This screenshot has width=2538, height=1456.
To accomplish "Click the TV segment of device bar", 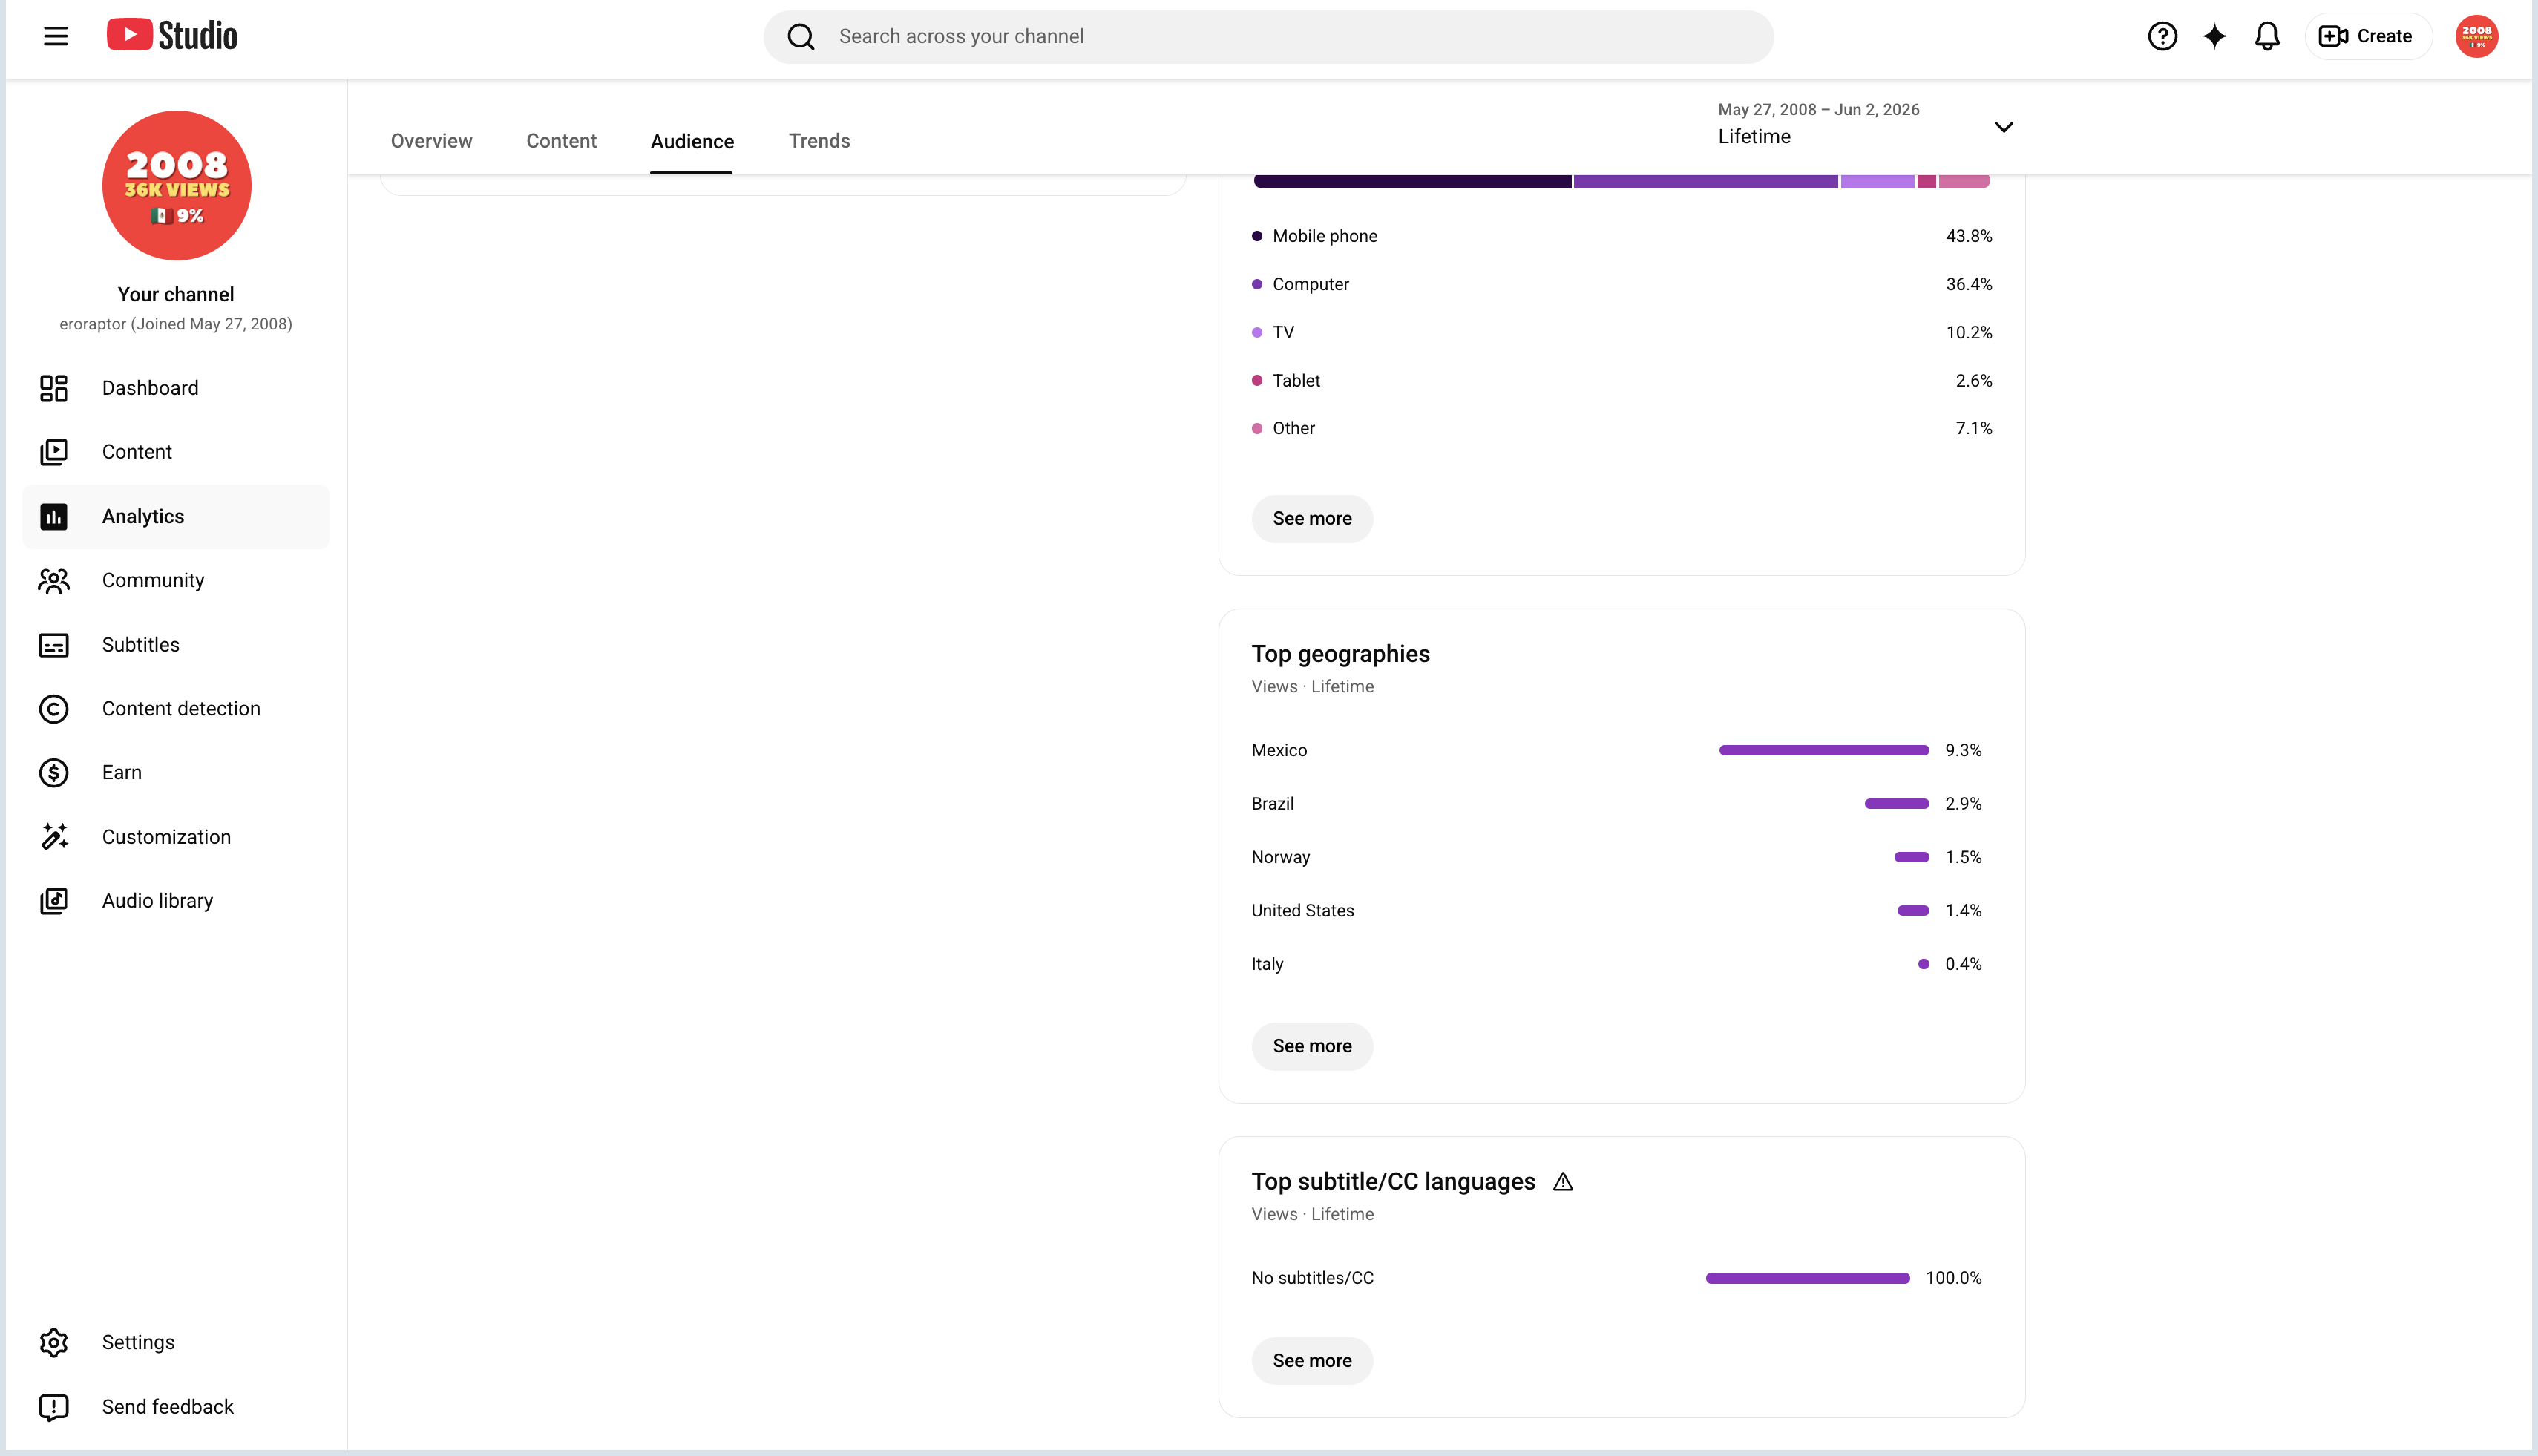I will 1877,182.
